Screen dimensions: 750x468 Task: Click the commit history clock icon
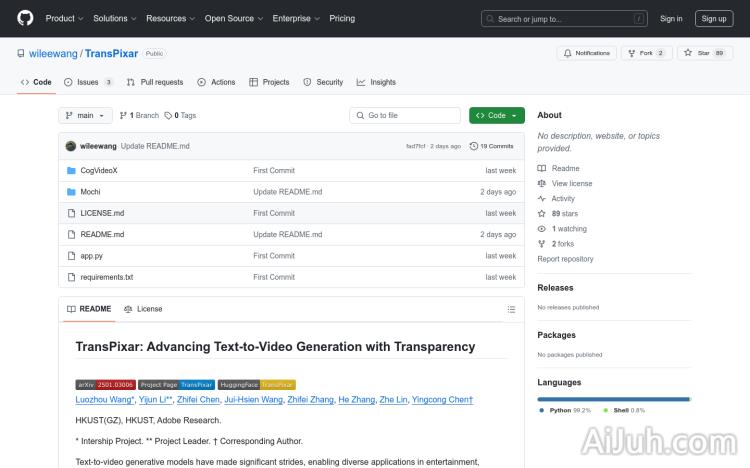pos(473,146)
